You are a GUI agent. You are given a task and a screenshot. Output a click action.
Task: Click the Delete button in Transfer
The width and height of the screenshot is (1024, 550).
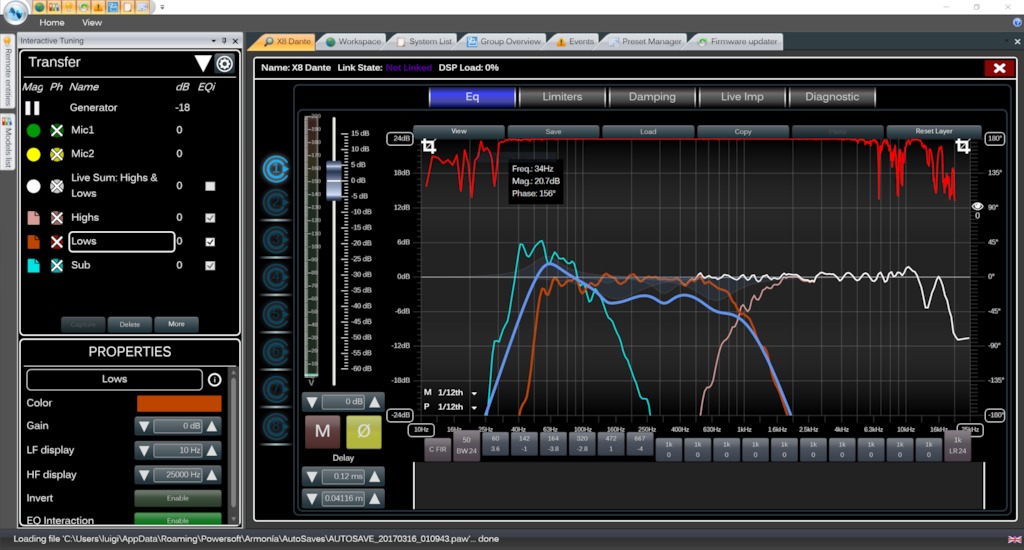click(129, 325)
